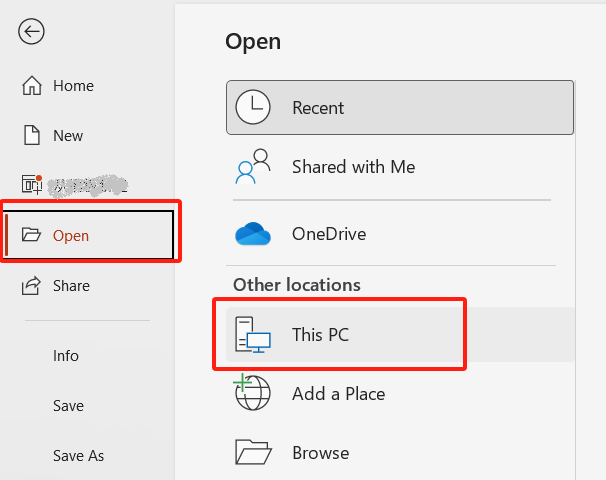The height and width of the screenshot is (480, 606).
Task: Click the blank page icon beside New
Action: point(31,135)
